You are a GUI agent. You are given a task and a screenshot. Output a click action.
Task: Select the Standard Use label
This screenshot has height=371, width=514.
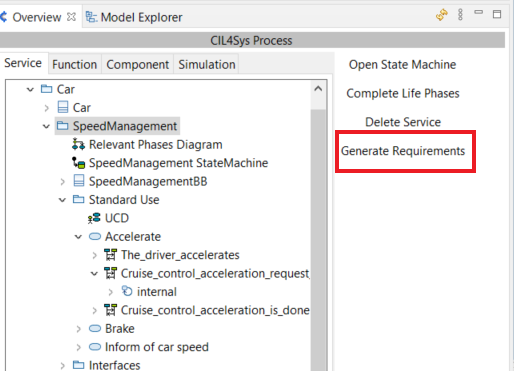(x=124, y=199)
